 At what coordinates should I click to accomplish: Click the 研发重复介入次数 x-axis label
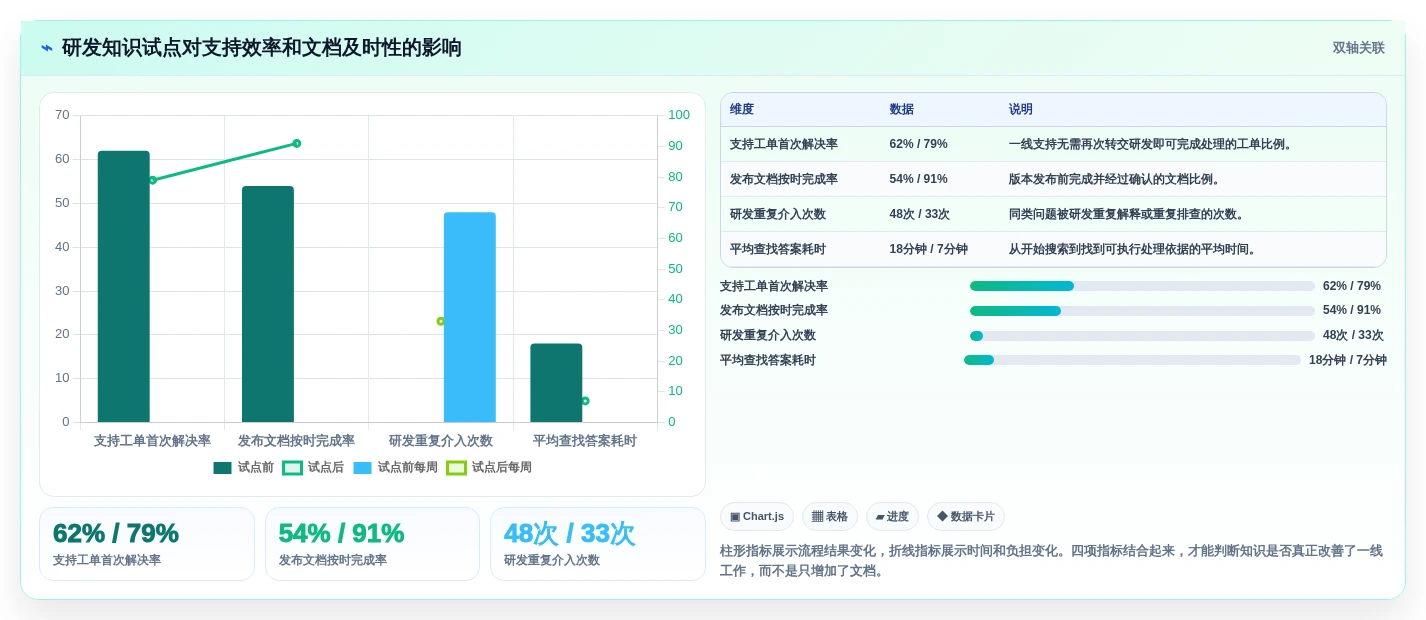pos(441,441)
